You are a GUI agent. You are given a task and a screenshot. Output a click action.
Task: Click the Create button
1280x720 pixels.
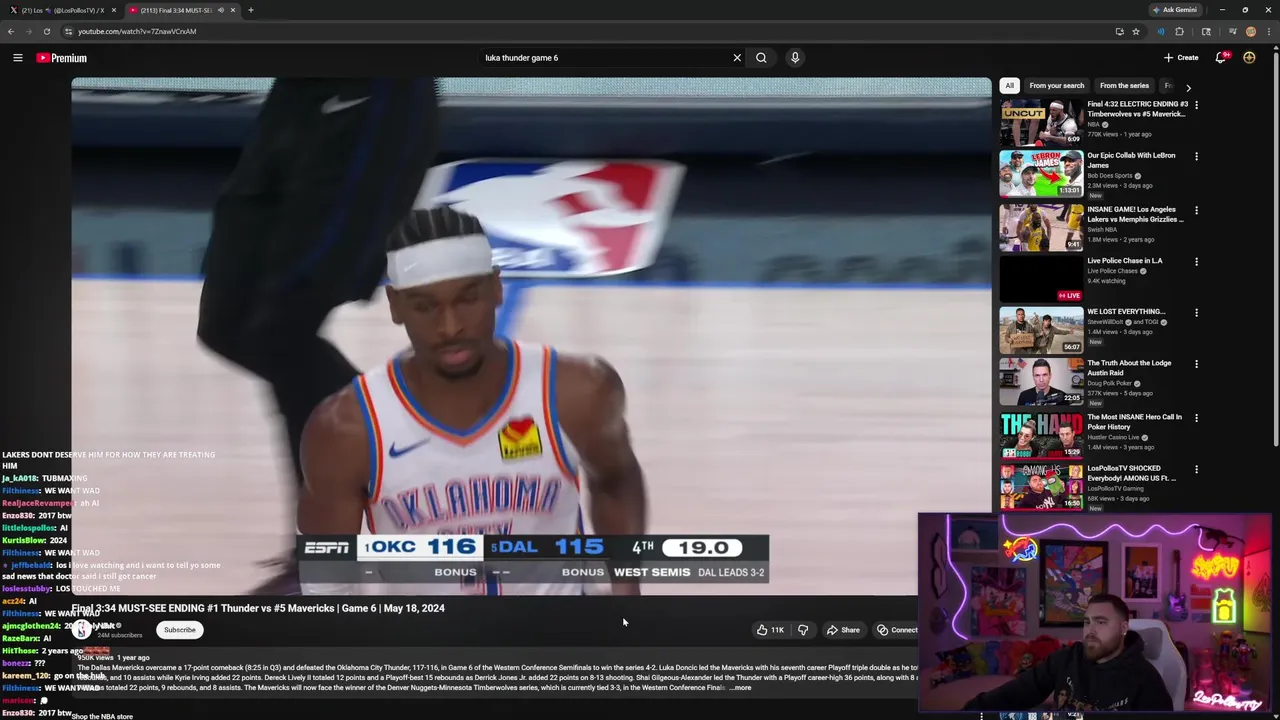pos(1181,58)
